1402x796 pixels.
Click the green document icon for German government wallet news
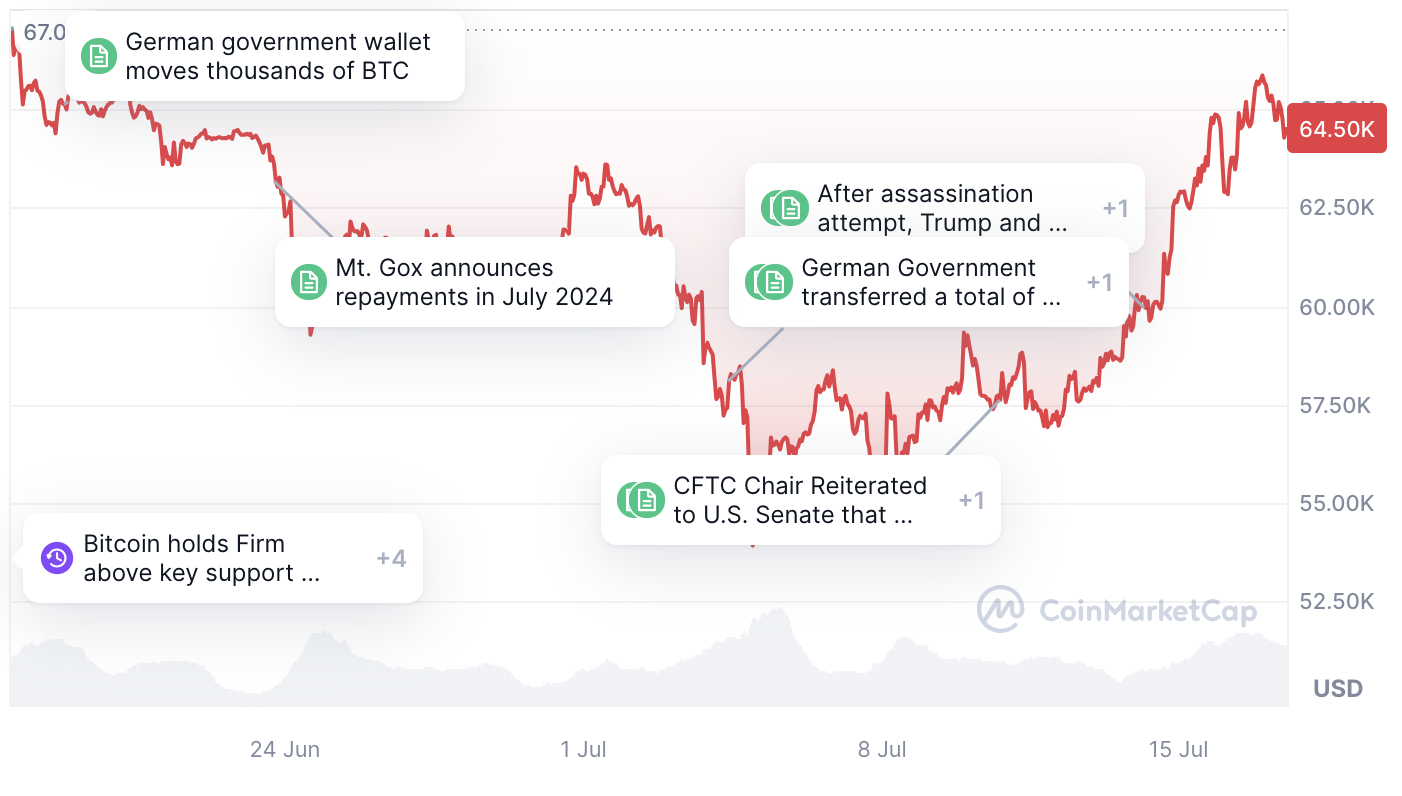tap(98, 56)
